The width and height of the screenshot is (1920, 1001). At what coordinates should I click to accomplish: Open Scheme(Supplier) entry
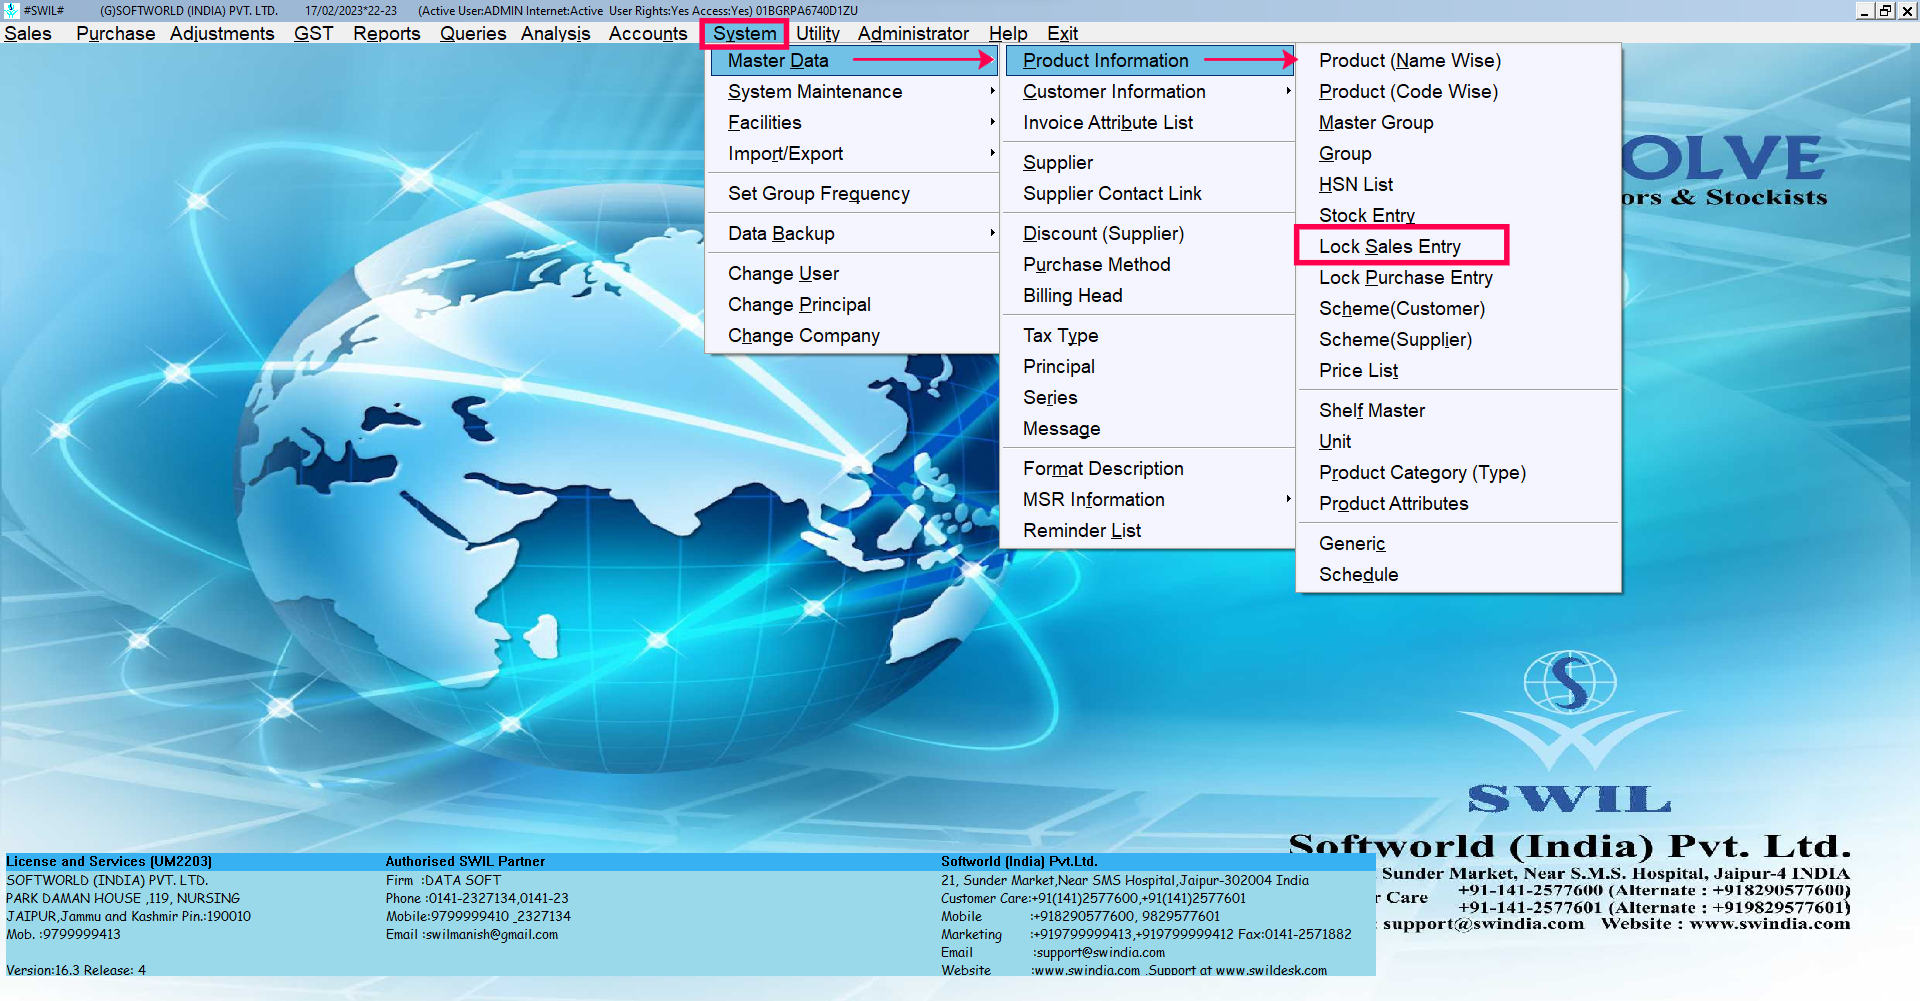(x=1458, y=339)
